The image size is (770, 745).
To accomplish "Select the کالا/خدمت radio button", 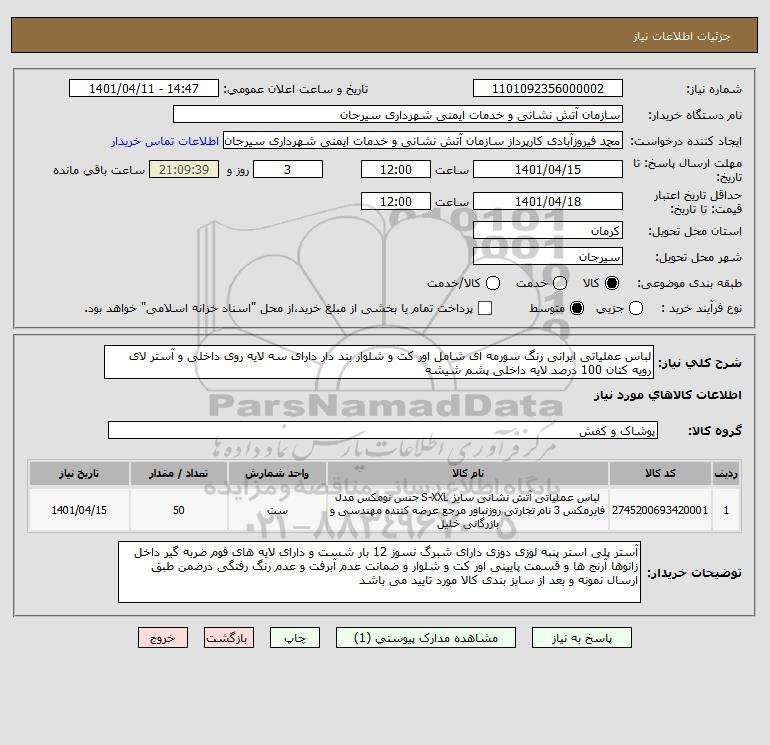I will 493,283.
